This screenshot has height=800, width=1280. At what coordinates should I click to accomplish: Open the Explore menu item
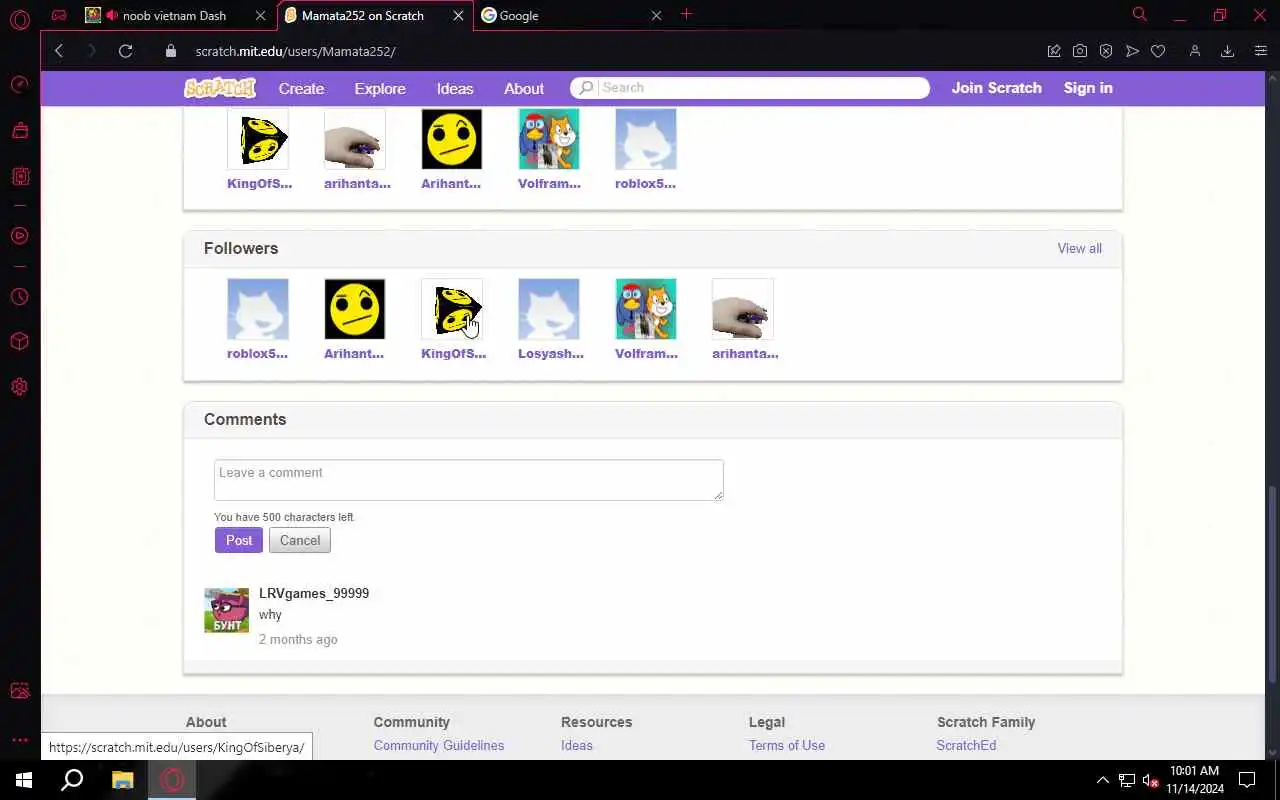pyautogui.click(x=380, y=88)
